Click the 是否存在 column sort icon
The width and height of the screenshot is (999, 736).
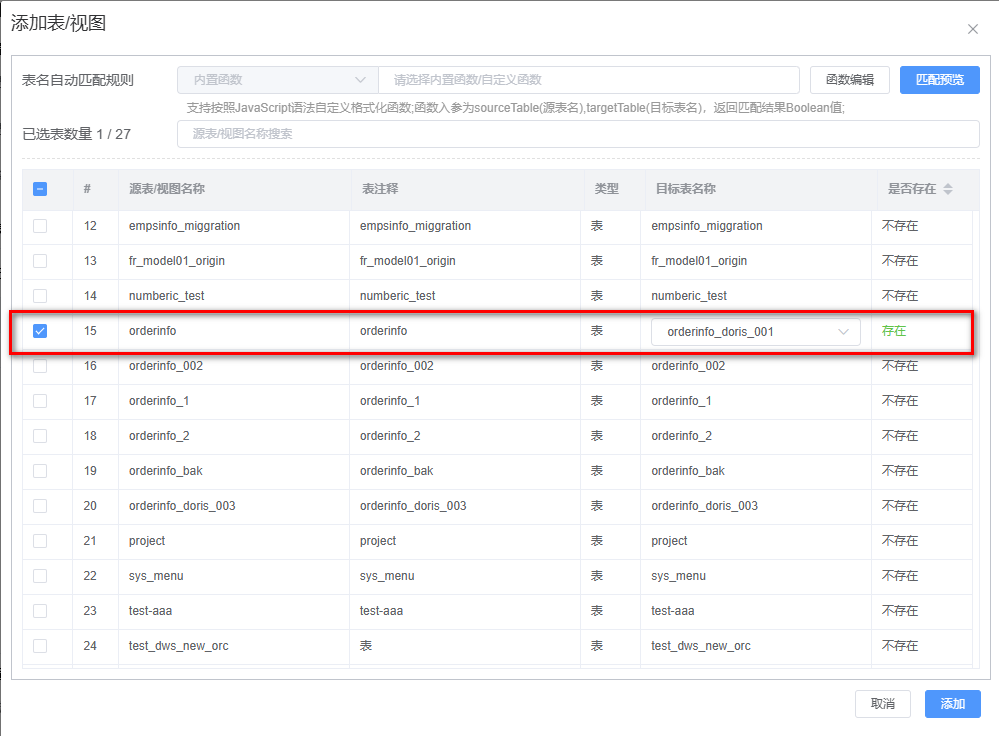pos(948,189)
